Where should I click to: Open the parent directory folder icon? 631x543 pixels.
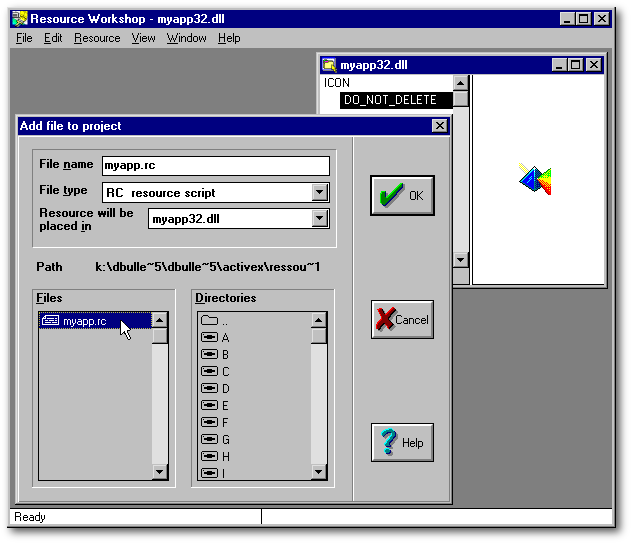[x=210, y=321]
